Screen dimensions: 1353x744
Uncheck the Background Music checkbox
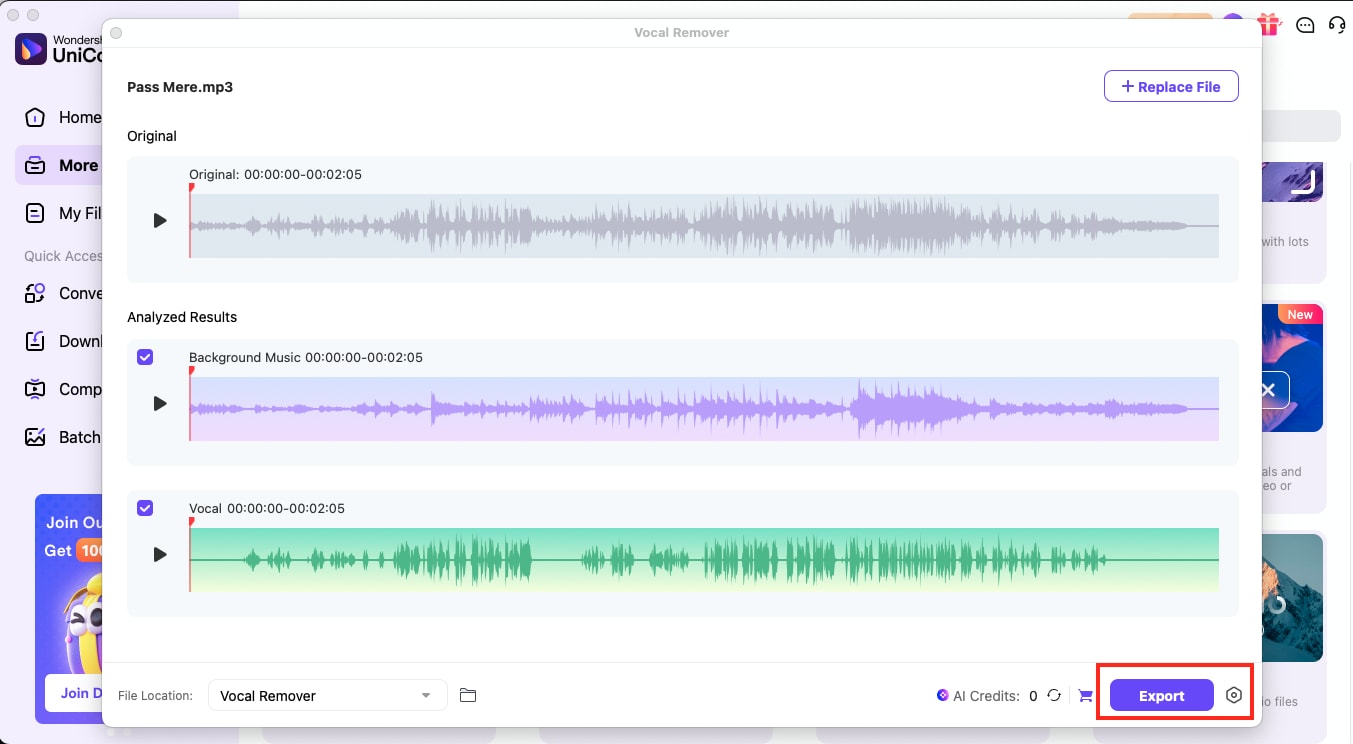coord(145,357)
